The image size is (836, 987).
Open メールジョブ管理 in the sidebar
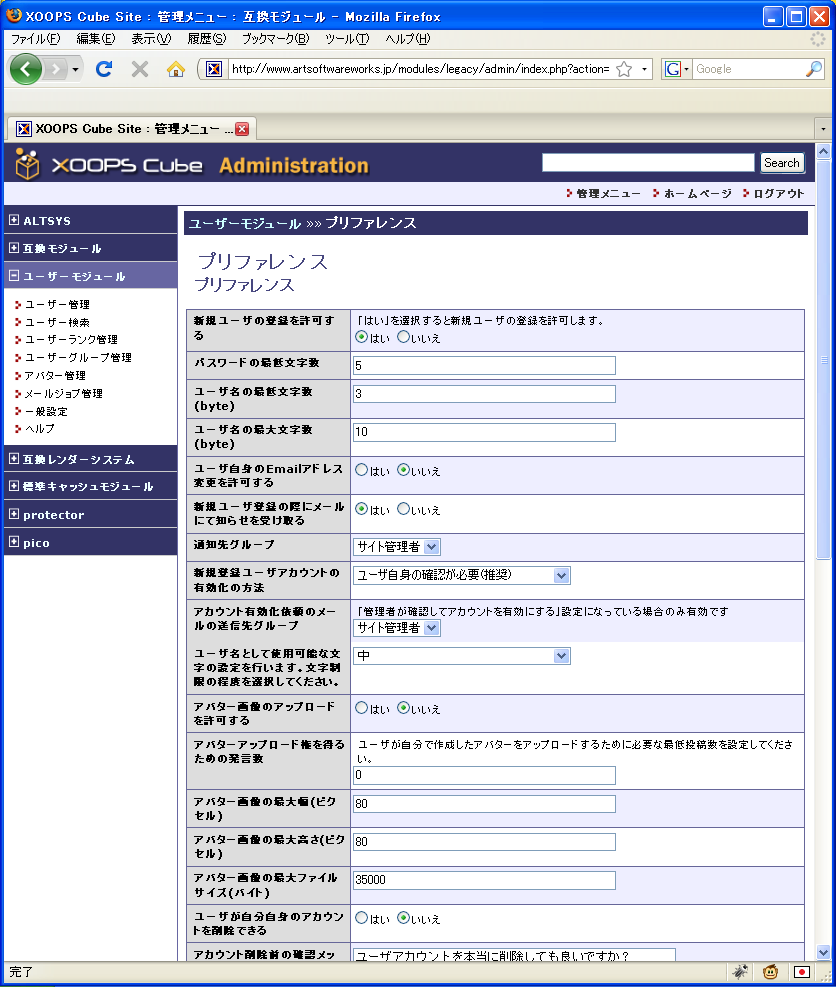[x=64, y=393]
